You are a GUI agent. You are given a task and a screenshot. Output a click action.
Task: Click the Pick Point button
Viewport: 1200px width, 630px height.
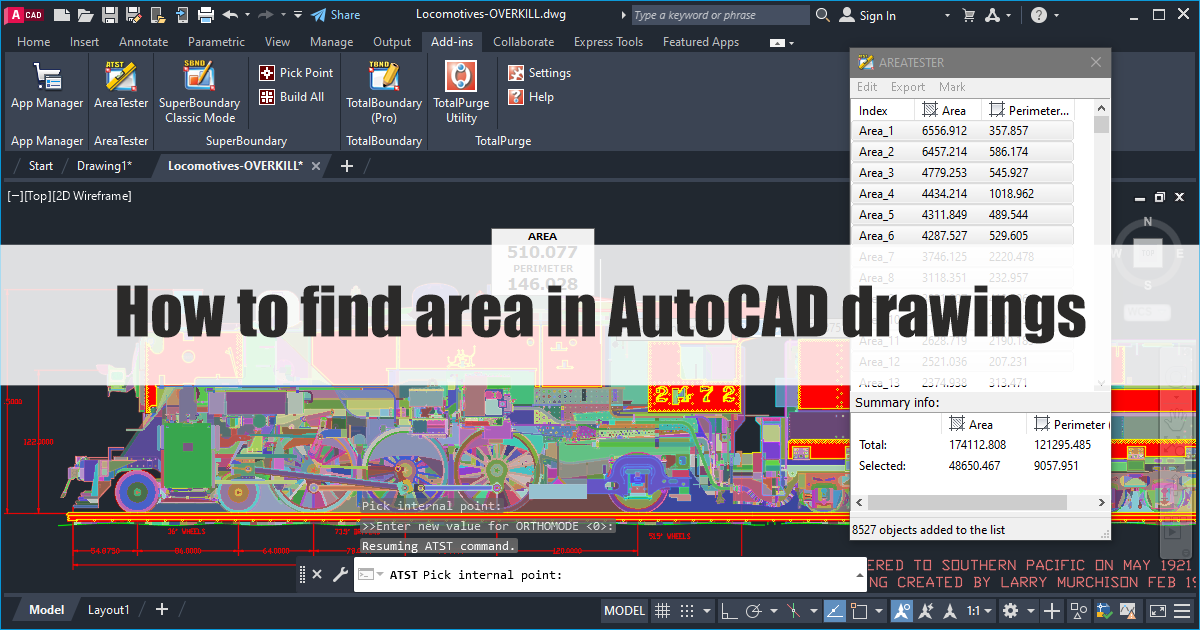point(296,73)
